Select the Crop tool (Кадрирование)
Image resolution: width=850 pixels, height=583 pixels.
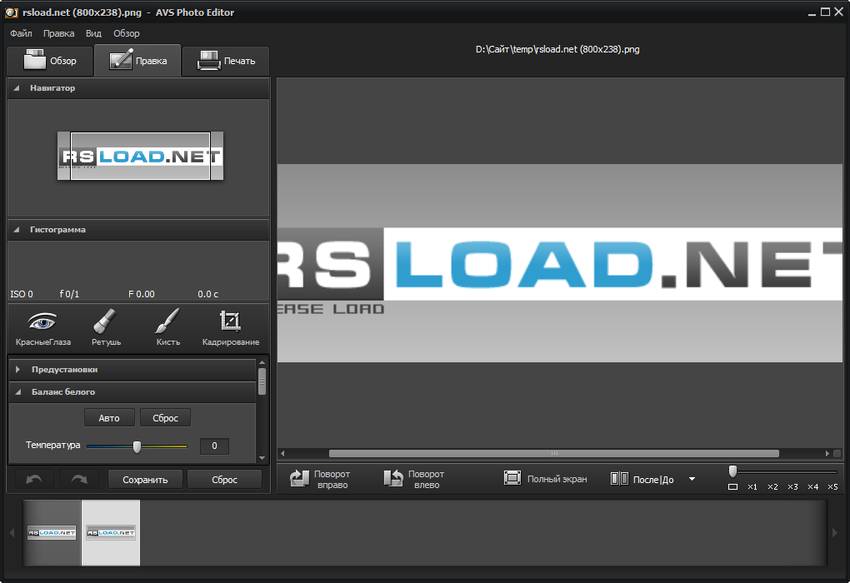(x=231, y=328)
